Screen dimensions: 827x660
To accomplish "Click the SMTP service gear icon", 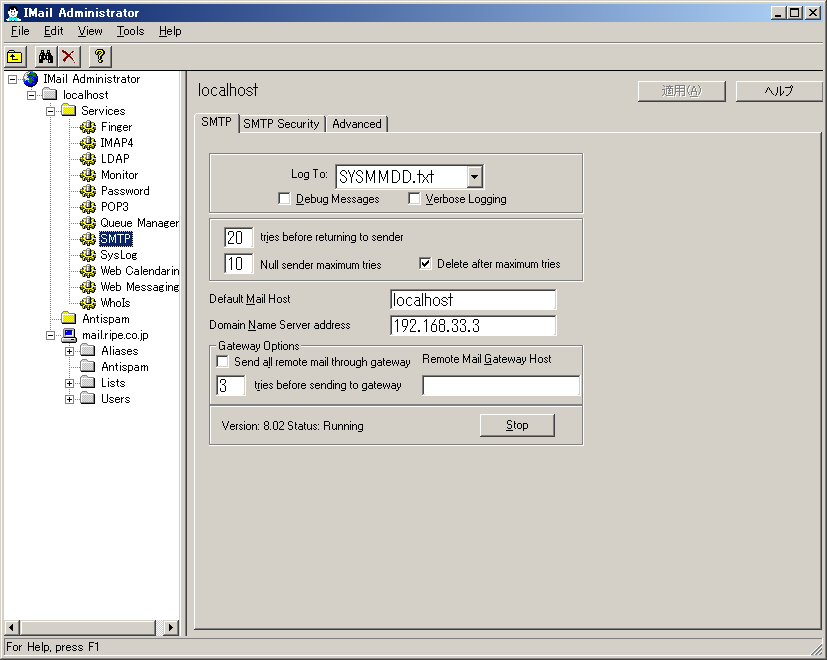I will pos(88,239).
